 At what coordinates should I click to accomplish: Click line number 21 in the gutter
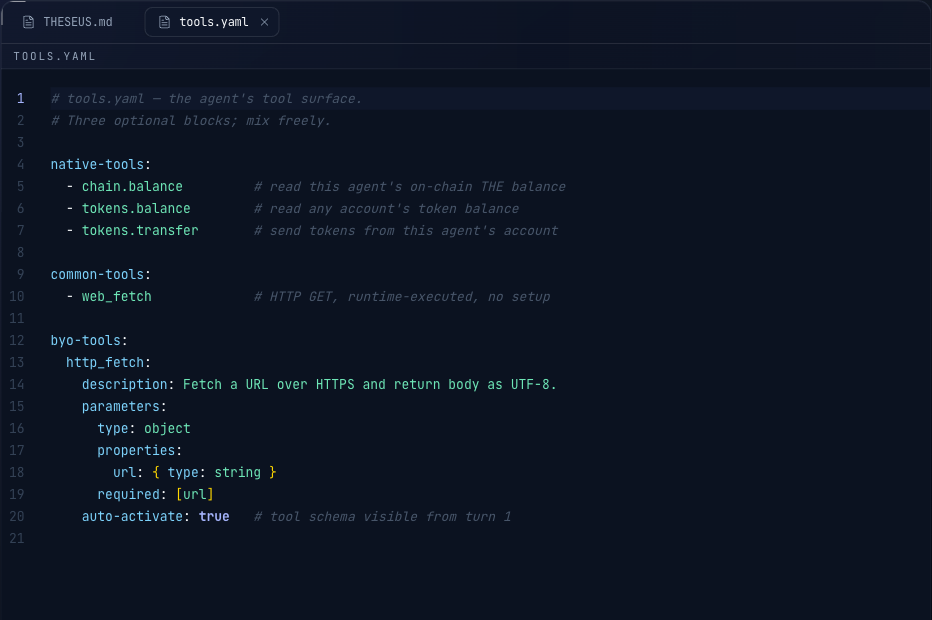point(17,538)
